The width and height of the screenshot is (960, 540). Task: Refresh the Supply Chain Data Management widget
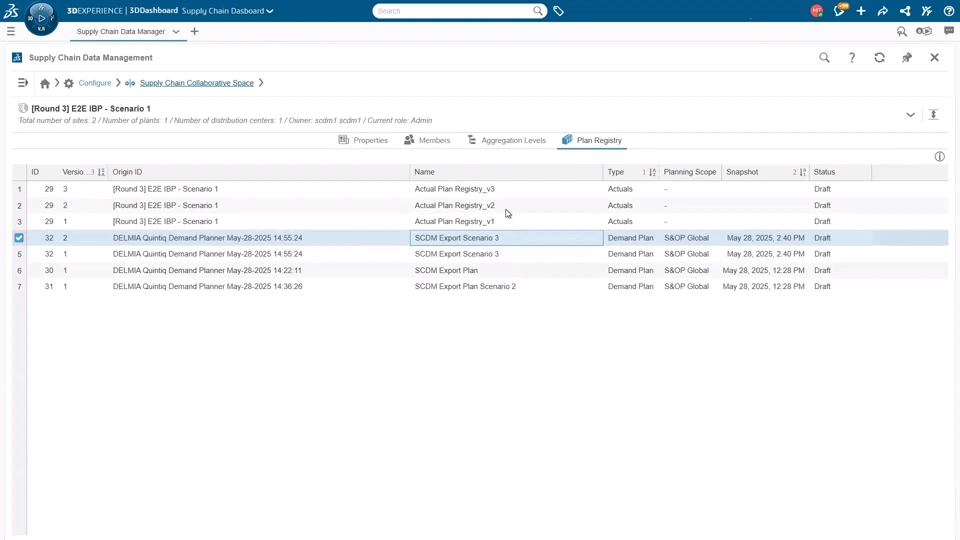pos(879,58)
